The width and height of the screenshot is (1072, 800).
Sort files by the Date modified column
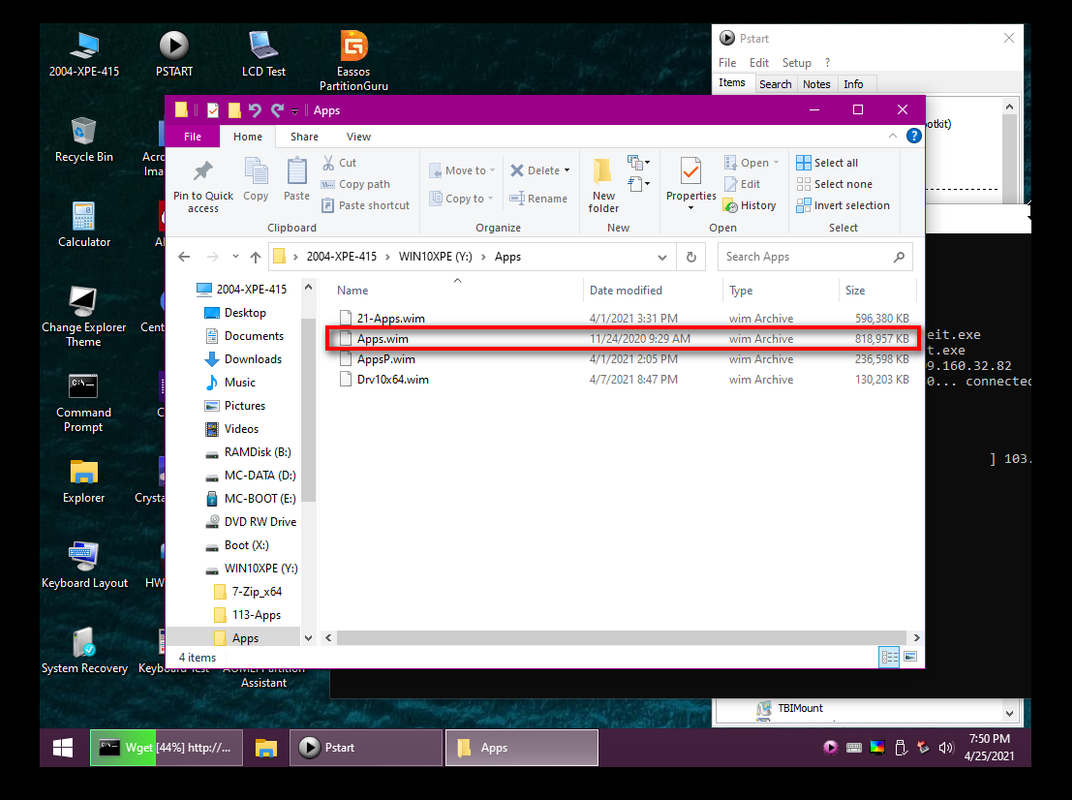[x=626, y=291]
